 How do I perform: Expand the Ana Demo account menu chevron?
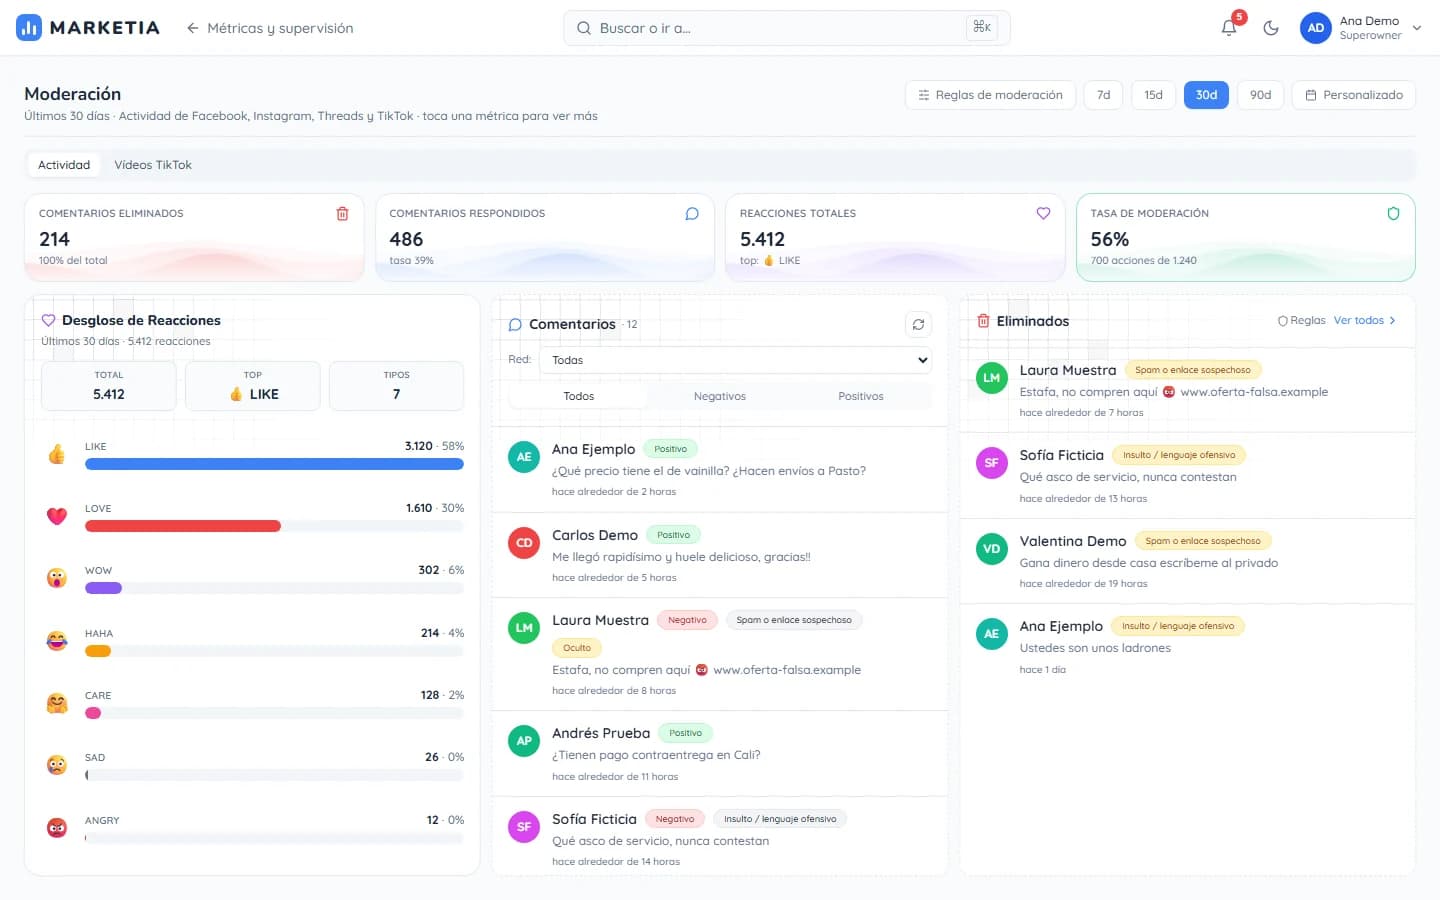[x=1417, y=28]
